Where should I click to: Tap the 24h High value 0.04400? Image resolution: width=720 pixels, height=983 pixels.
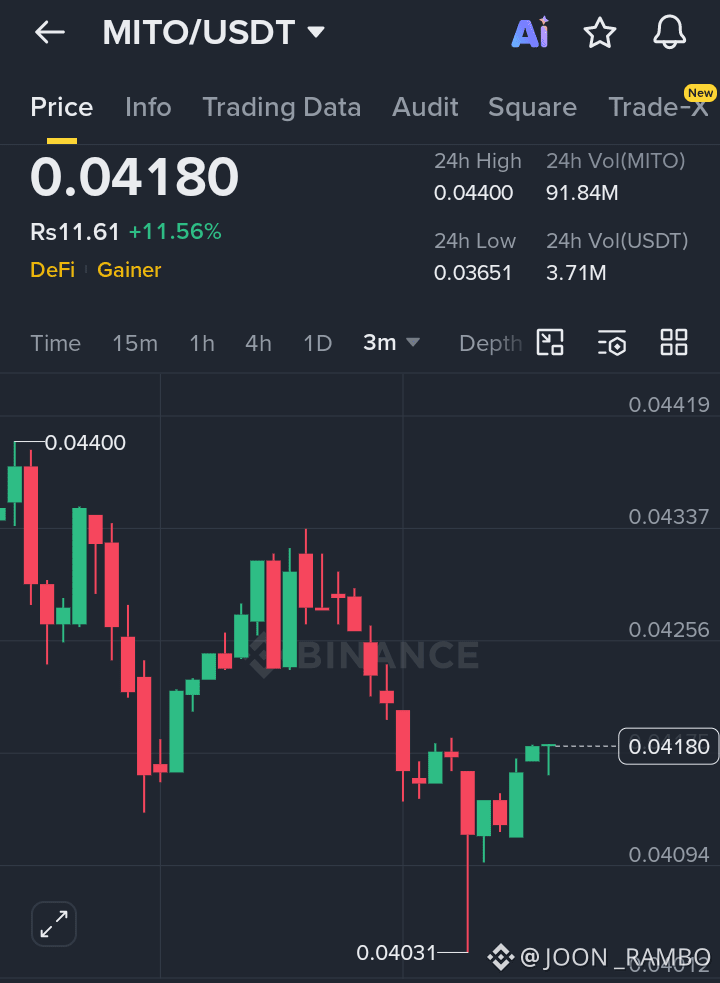pyautogui.click(x=474, y=193)
